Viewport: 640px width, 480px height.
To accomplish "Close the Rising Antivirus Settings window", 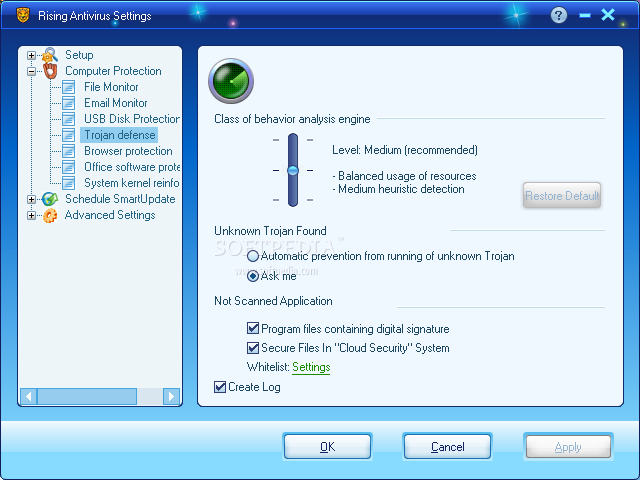I will [x=608, y=15].
